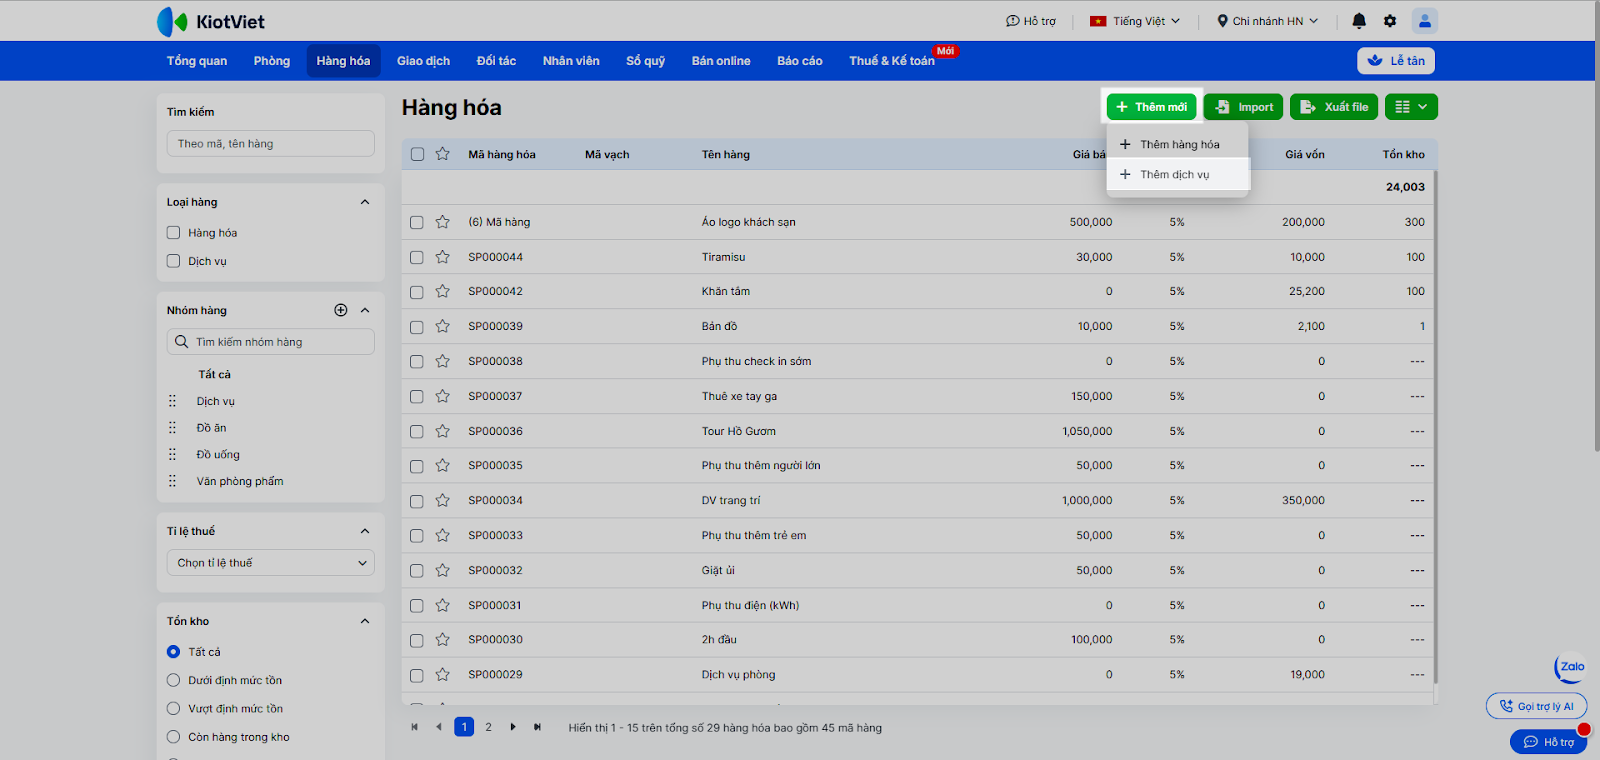Open the Zalo chat icon
Viewport: 1600px width, 760px height.
pyautogui.click(x=1571, y=667)
